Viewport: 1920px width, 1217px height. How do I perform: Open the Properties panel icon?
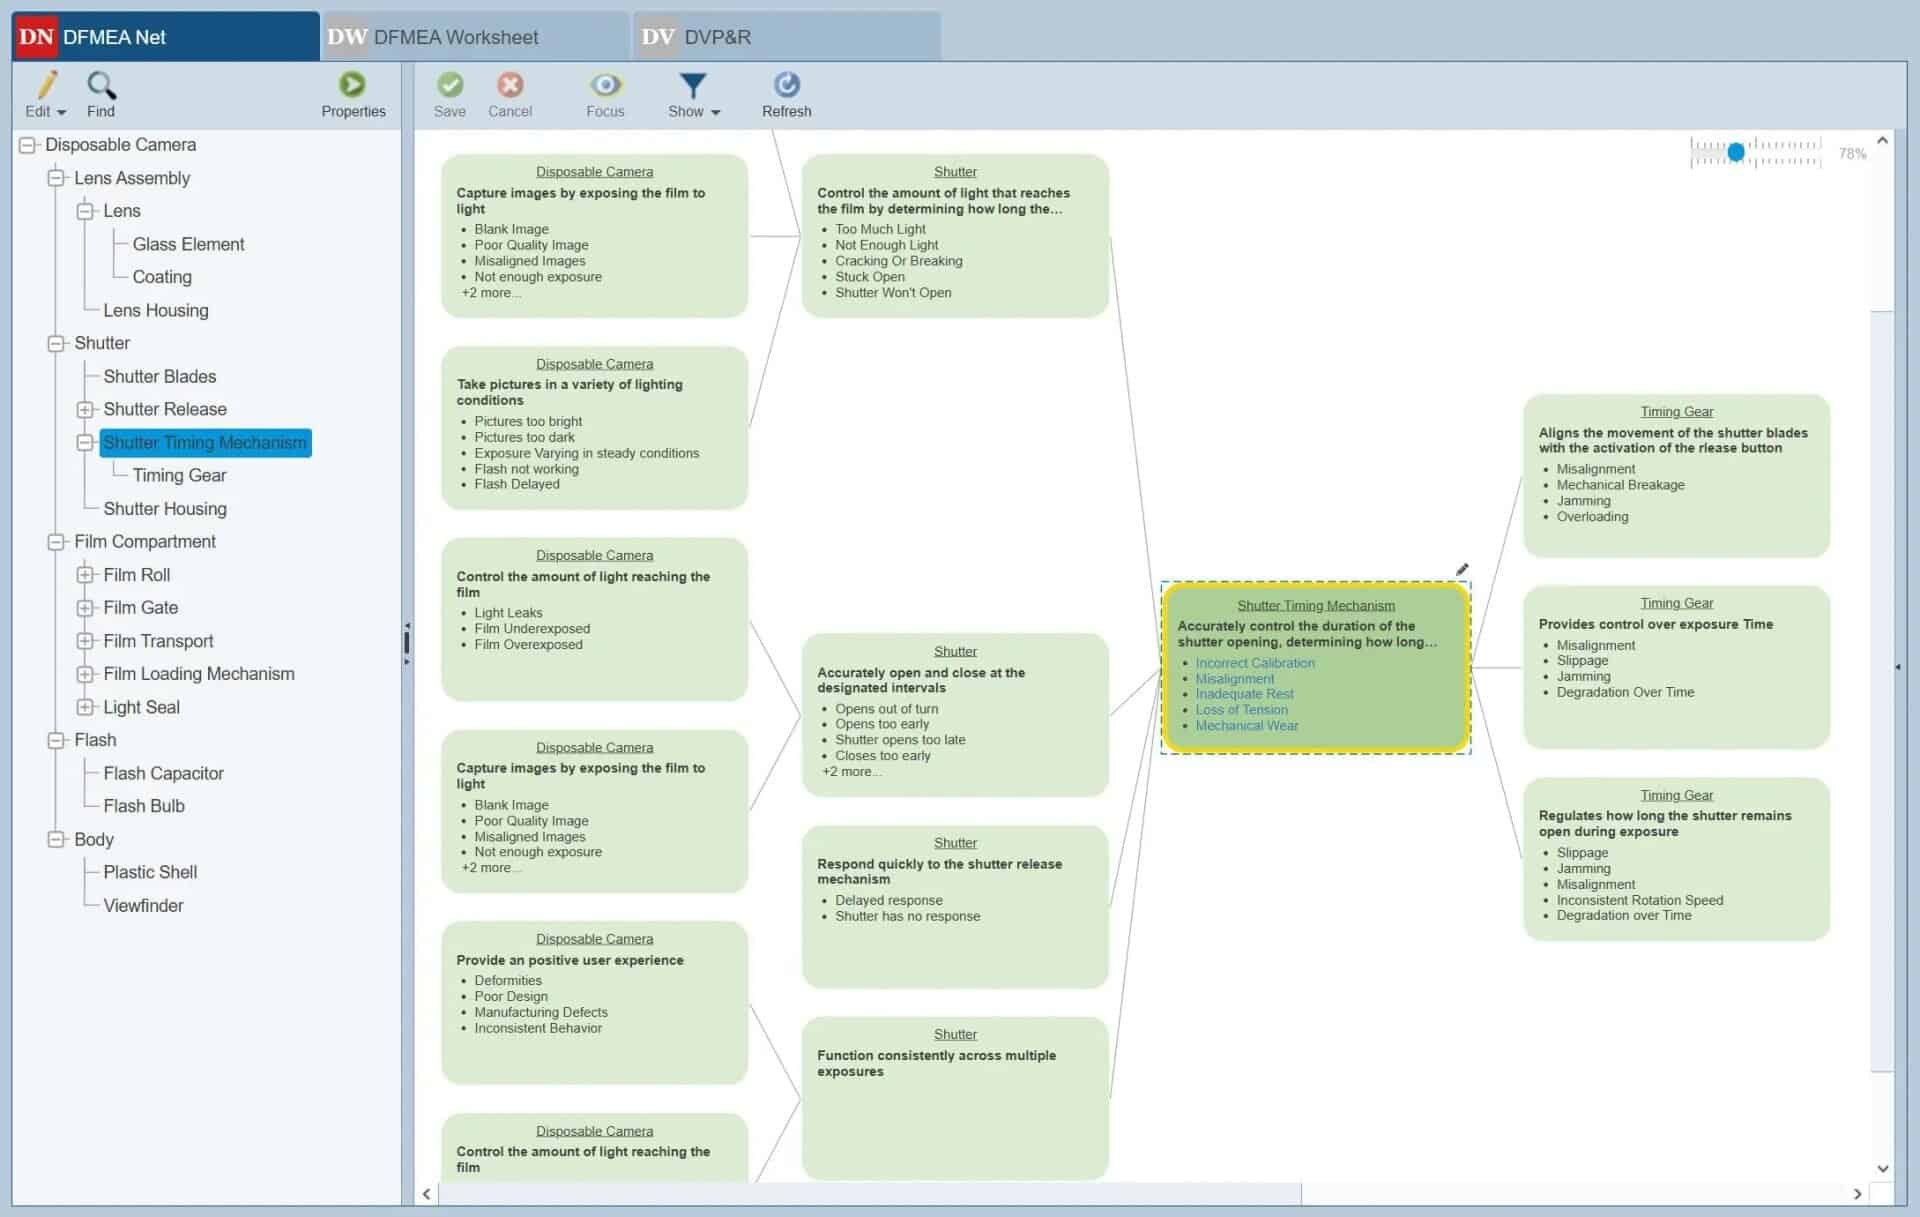tap(352, 86)
